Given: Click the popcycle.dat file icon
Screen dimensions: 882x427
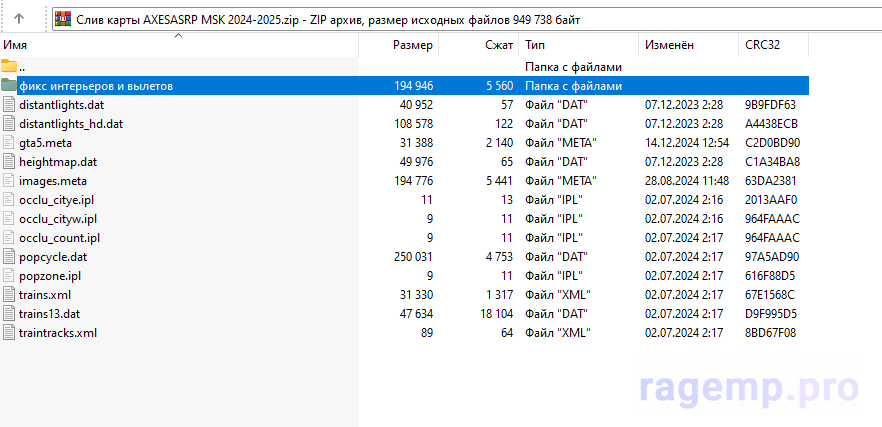Looking at the screenshot, I should tap(9, 257).
